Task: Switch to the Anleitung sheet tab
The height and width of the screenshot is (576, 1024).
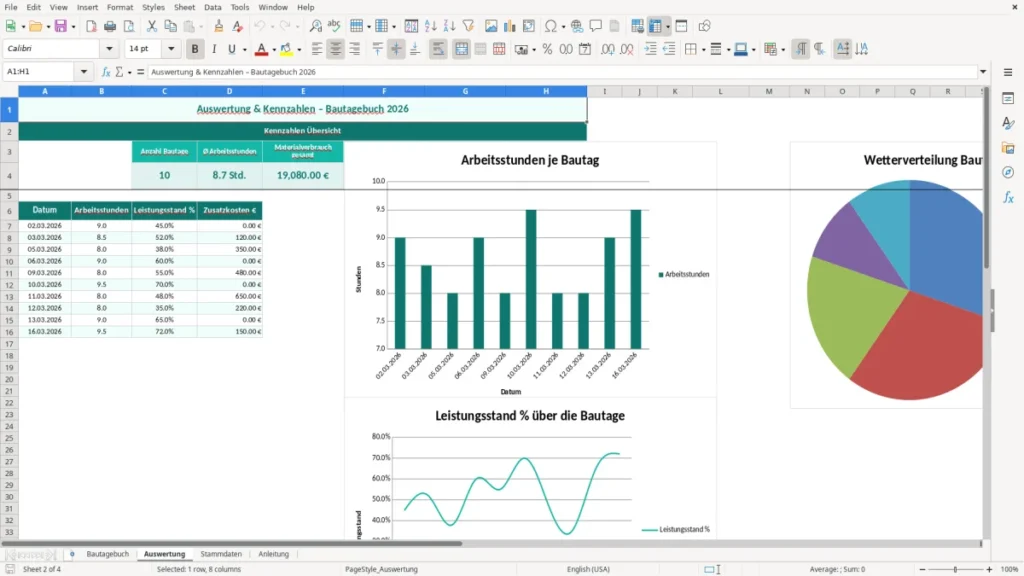Action: point(273,554)
